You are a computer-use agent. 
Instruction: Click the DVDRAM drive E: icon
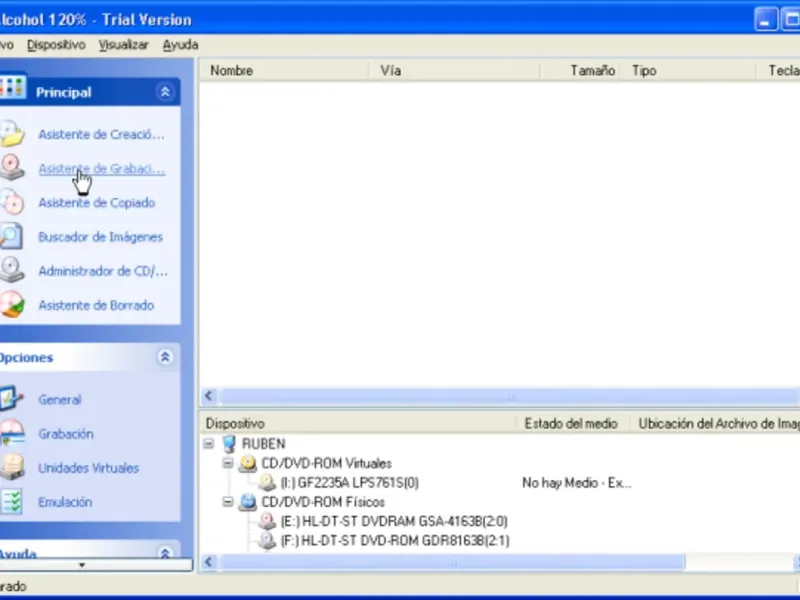(267, 521)
